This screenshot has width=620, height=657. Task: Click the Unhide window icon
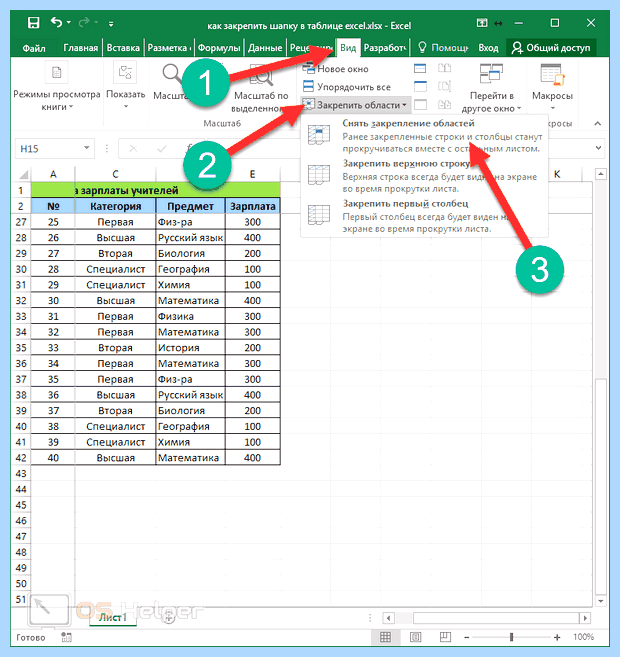coord(420,104)
